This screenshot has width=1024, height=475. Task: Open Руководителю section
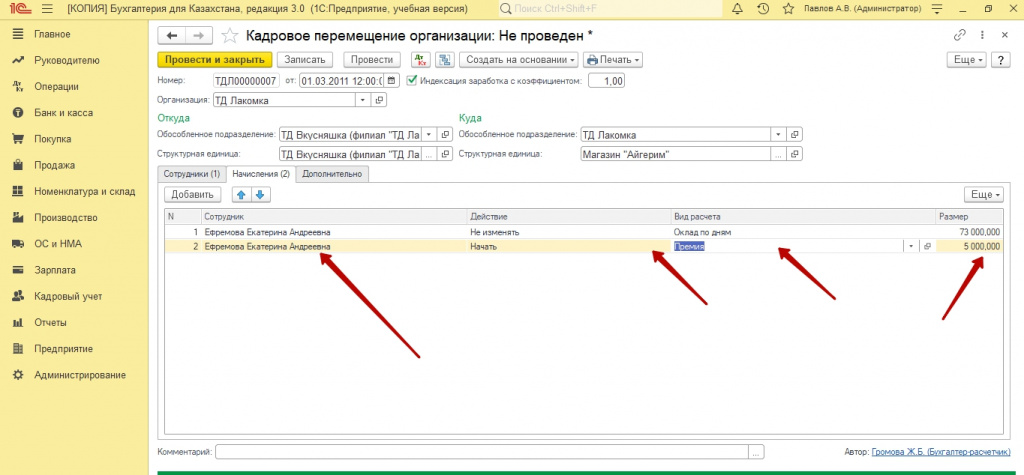[x=67, y=60]
